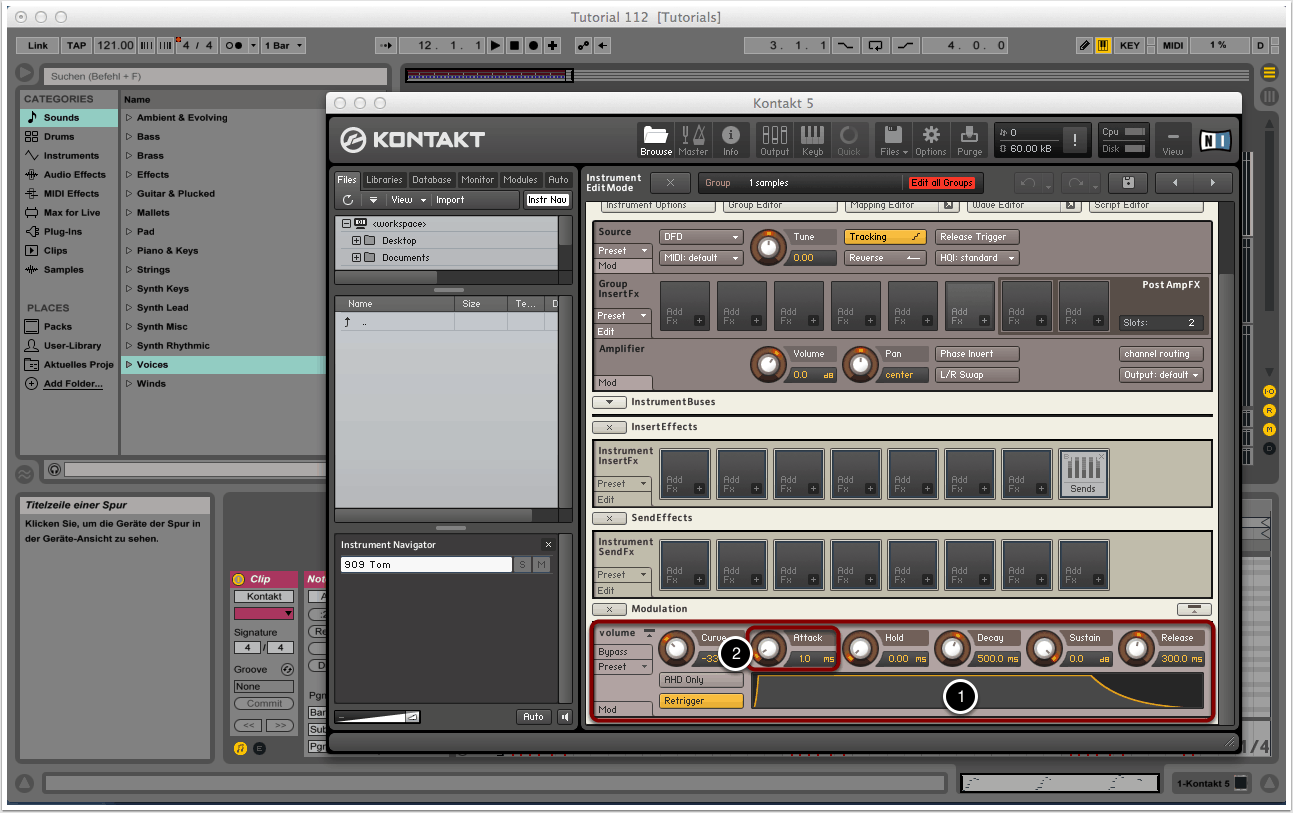Show the Output mixer icon
The image size is (1293, 813).
(774, 139)
